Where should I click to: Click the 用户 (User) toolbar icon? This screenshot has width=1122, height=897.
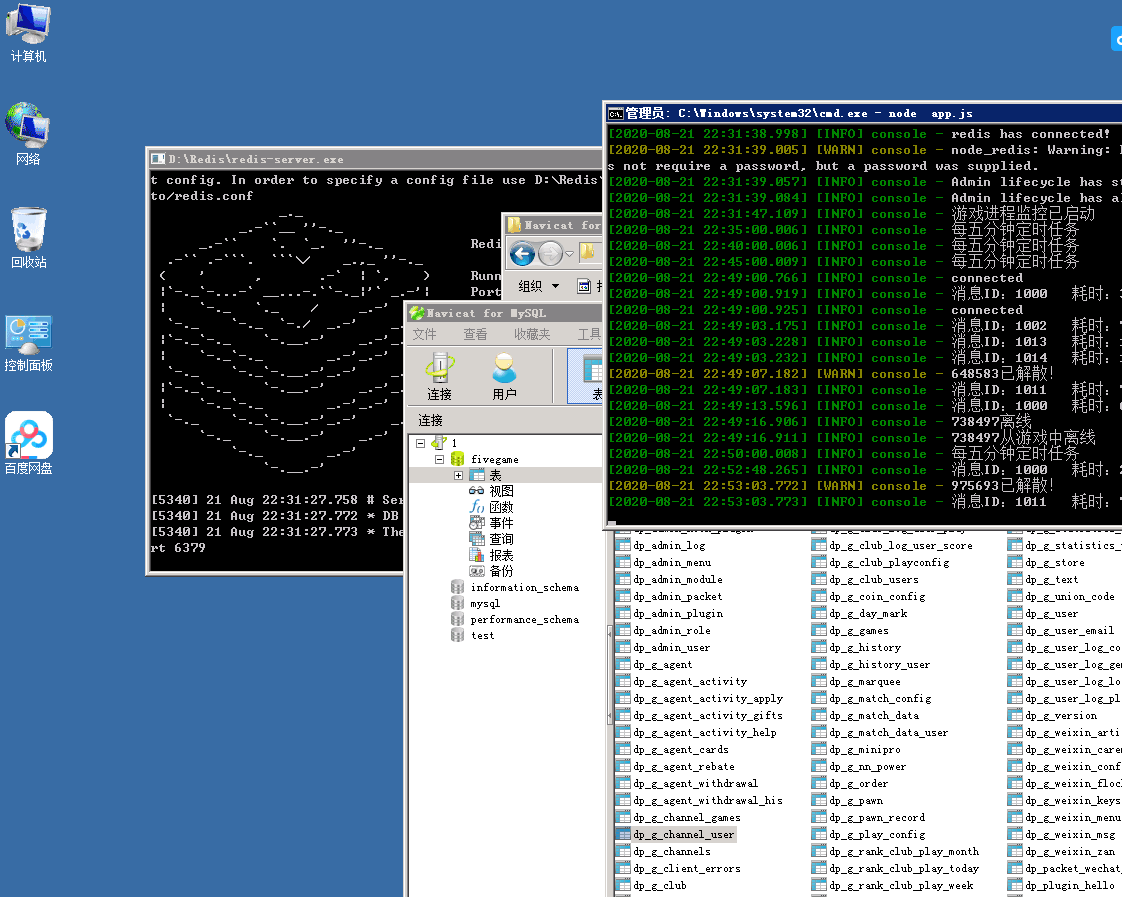coord(504,376)
